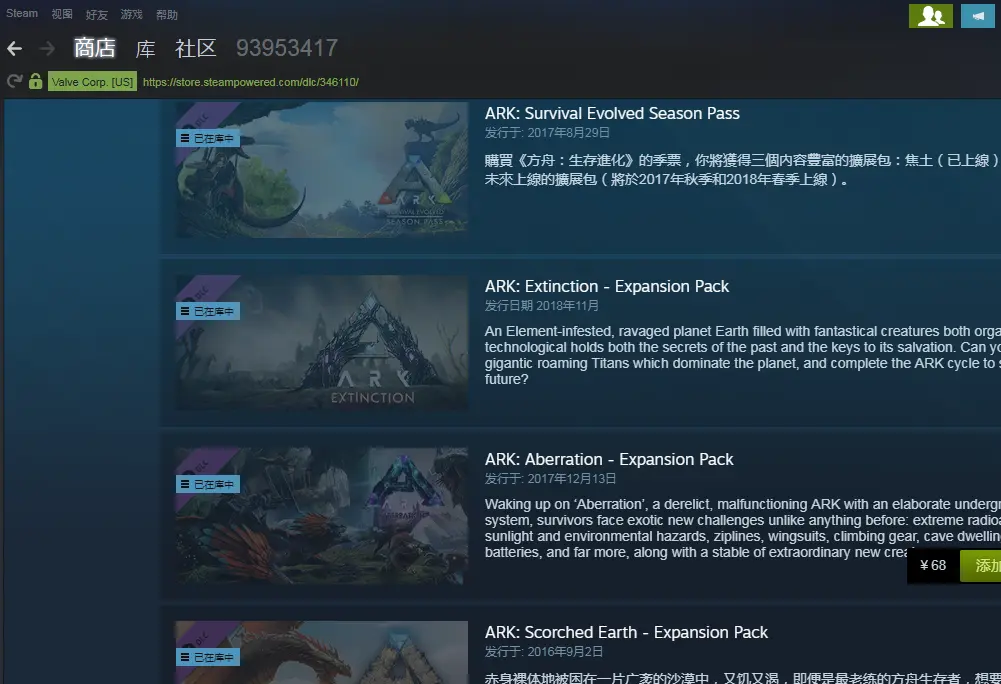Click the green secure padlock icon

[36, 81]
